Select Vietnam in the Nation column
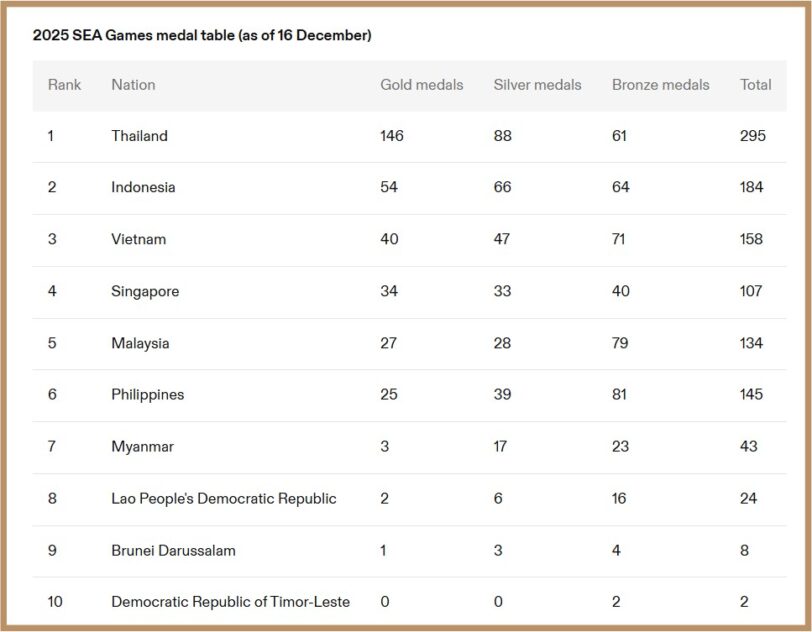The height and width of the screenshot is (632, 812). pyautogui.click(x=138, y=239)
